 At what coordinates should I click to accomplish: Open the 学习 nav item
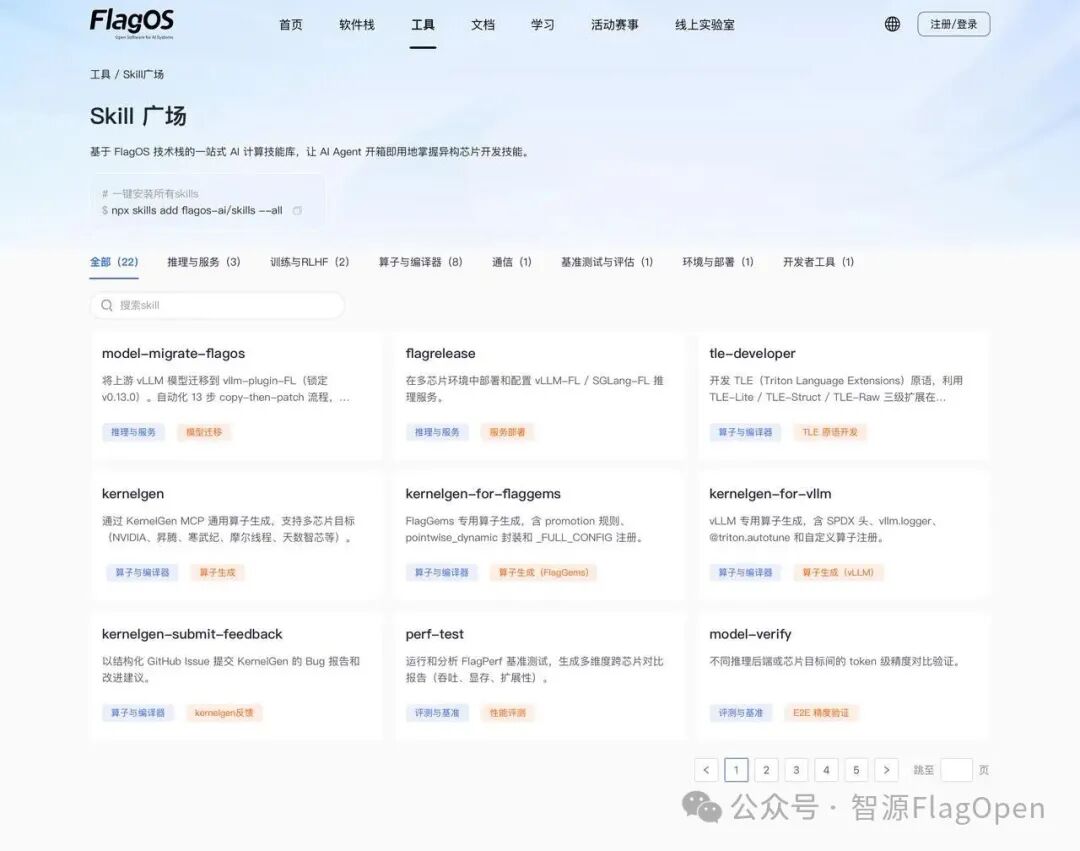point(543,25)
